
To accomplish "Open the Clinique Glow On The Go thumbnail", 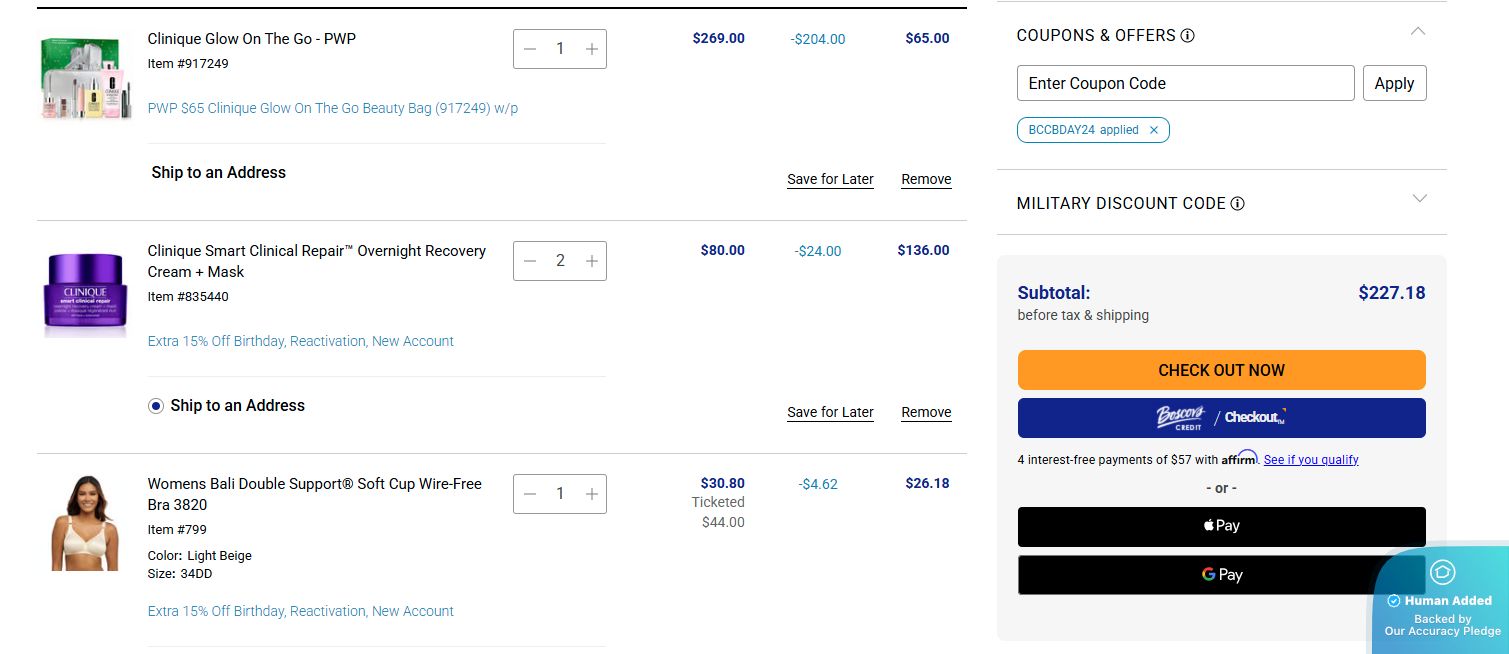I will point(85,79).
